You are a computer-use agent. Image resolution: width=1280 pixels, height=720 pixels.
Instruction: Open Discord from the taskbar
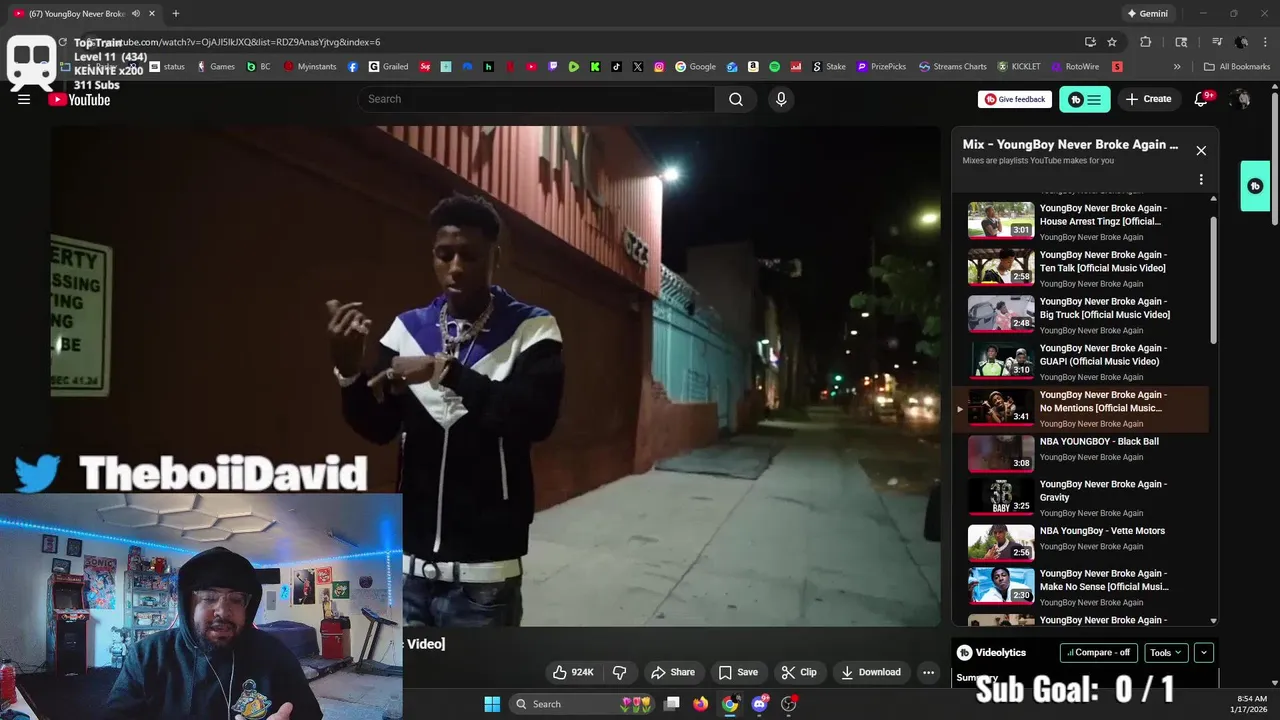click(x=759, y=704)
